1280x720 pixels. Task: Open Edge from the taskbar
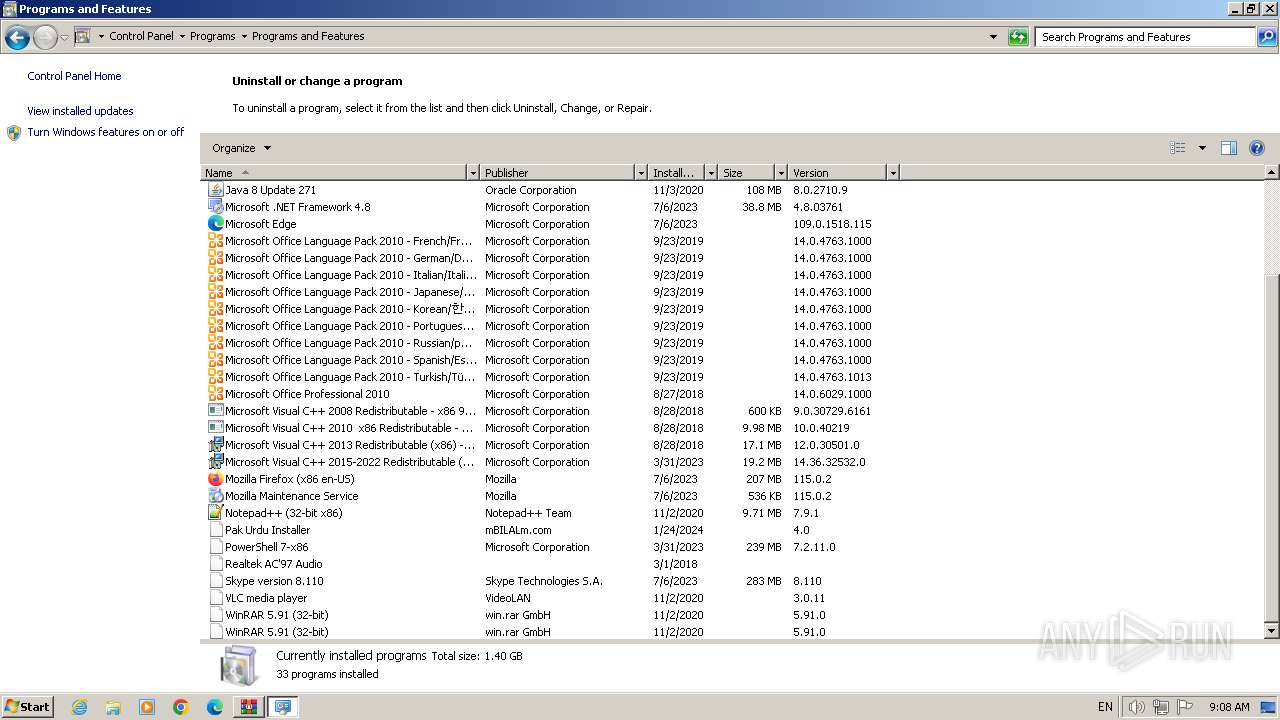click(x=215, y=707)
